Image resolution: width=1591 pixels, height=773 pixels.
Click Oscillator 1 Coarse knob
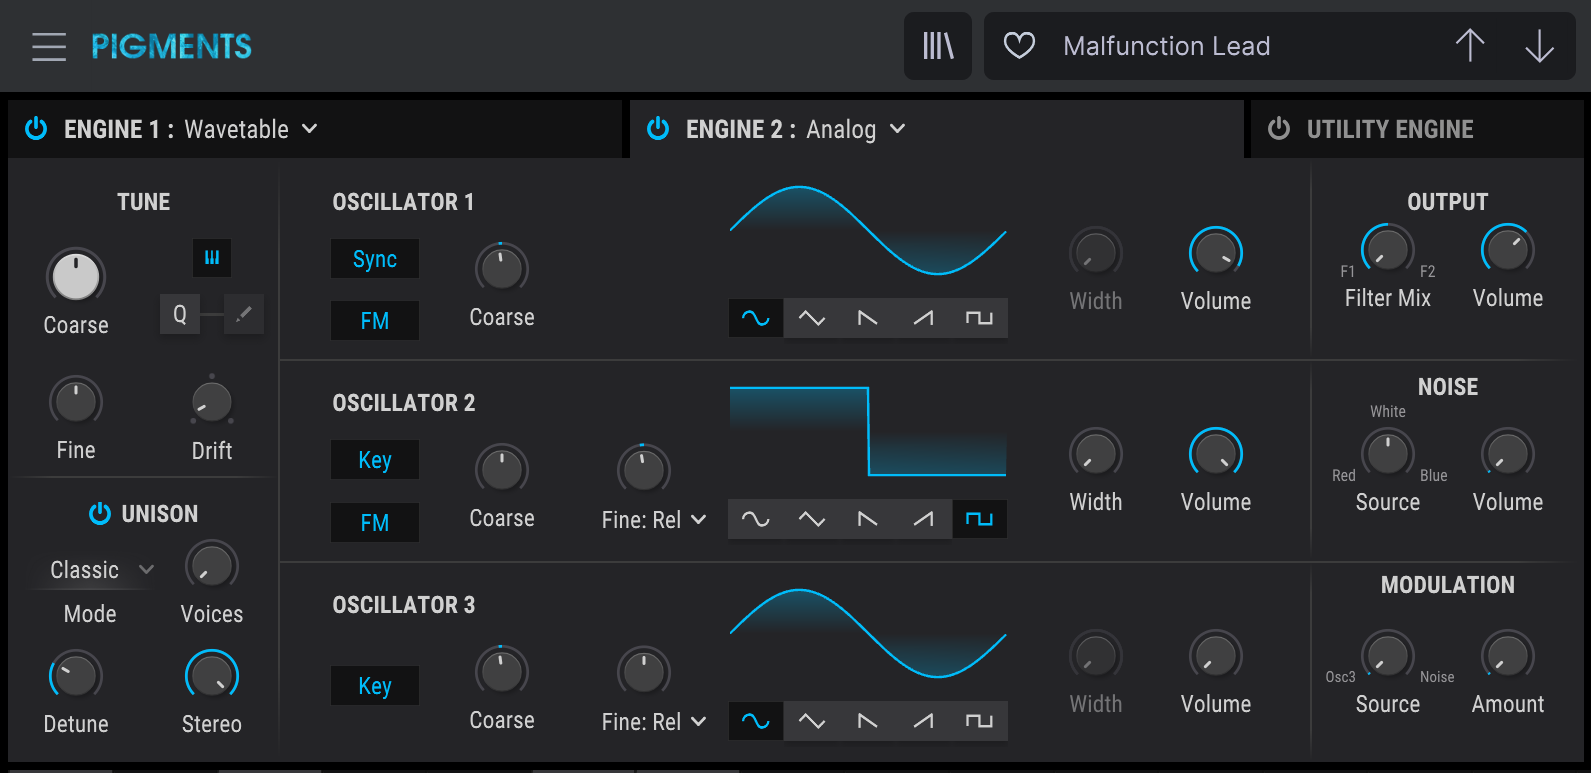tap(502, 268)
